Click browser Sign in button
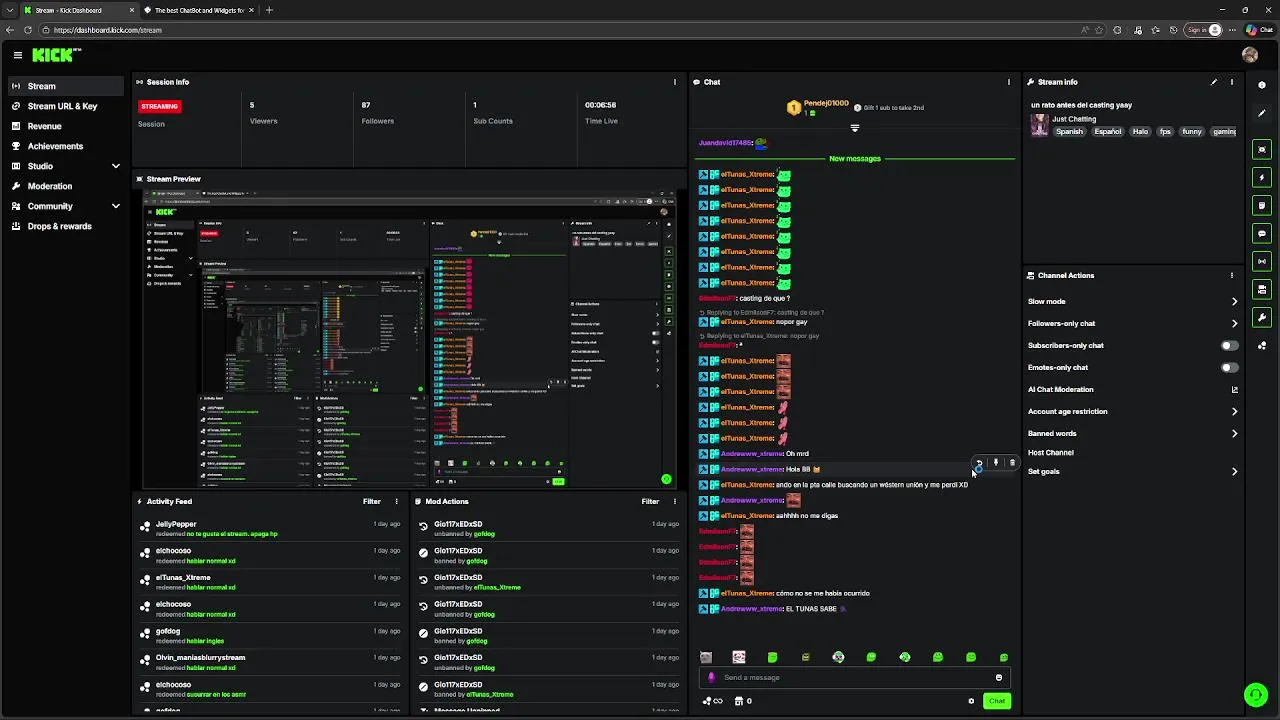The image size is (1280, 720). pos(1203,30)
